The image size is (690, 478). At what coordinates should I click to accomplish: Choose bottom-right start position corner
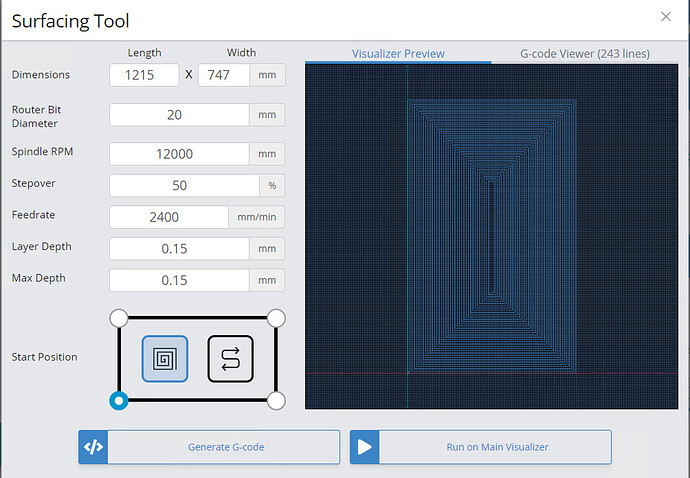coord(276,401)
